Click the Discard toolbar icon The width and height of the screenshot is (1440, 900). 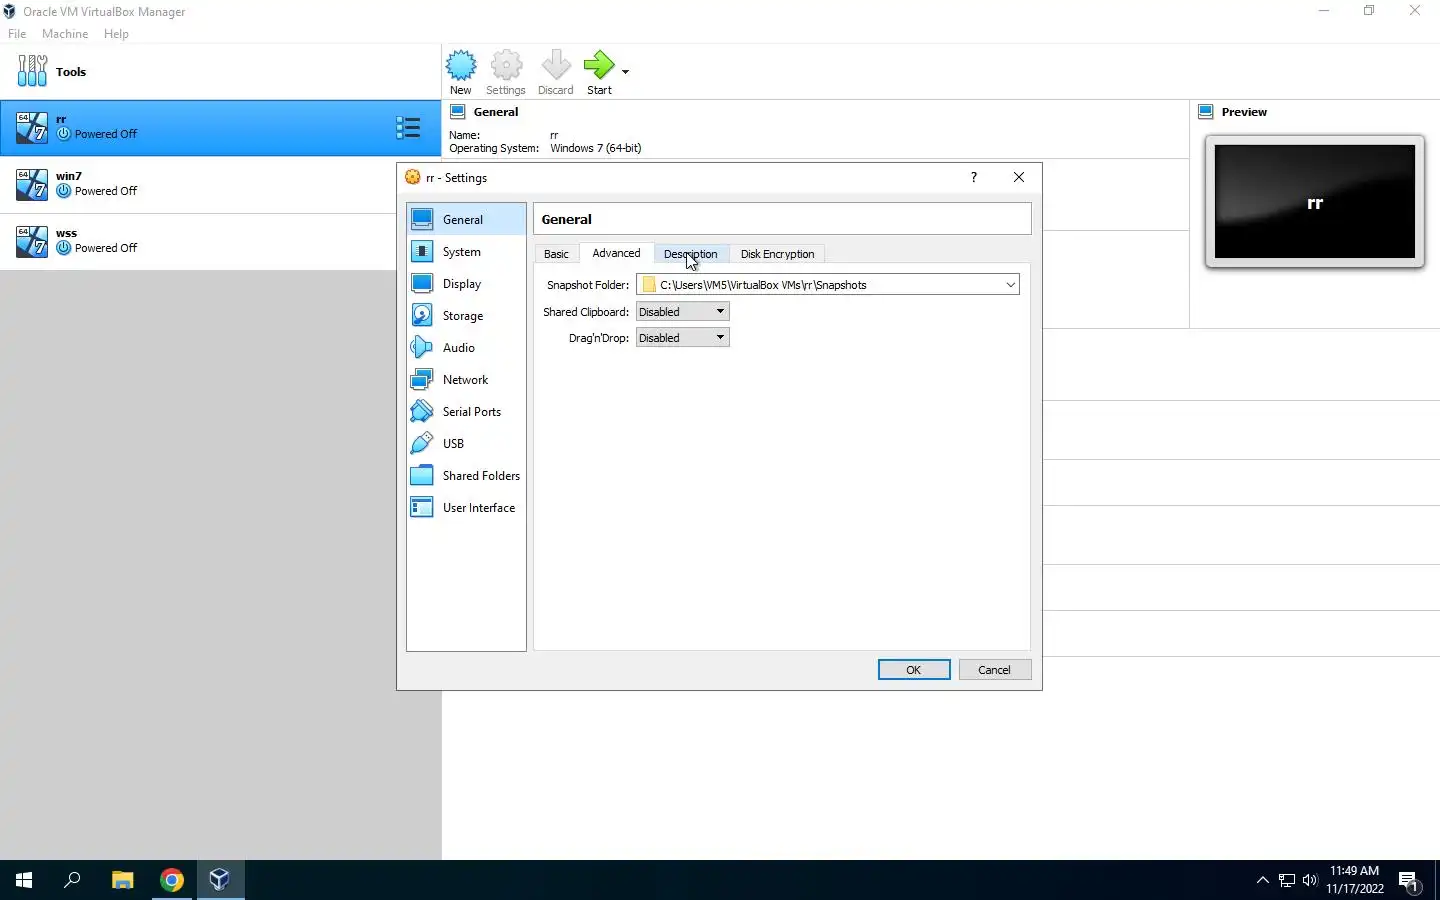556,72
